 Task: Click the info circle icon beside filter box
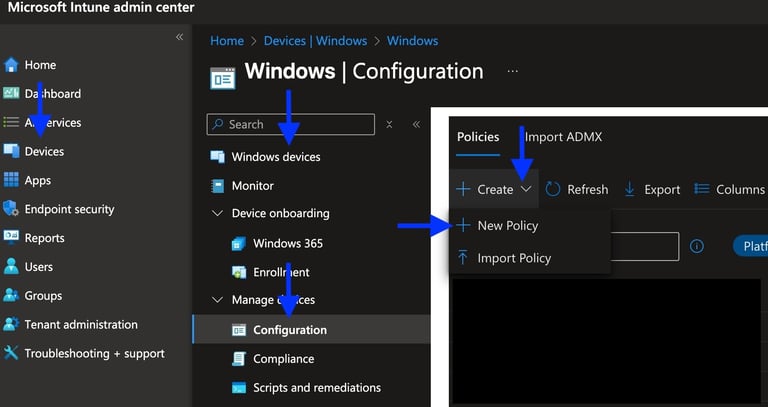(696, 246)
